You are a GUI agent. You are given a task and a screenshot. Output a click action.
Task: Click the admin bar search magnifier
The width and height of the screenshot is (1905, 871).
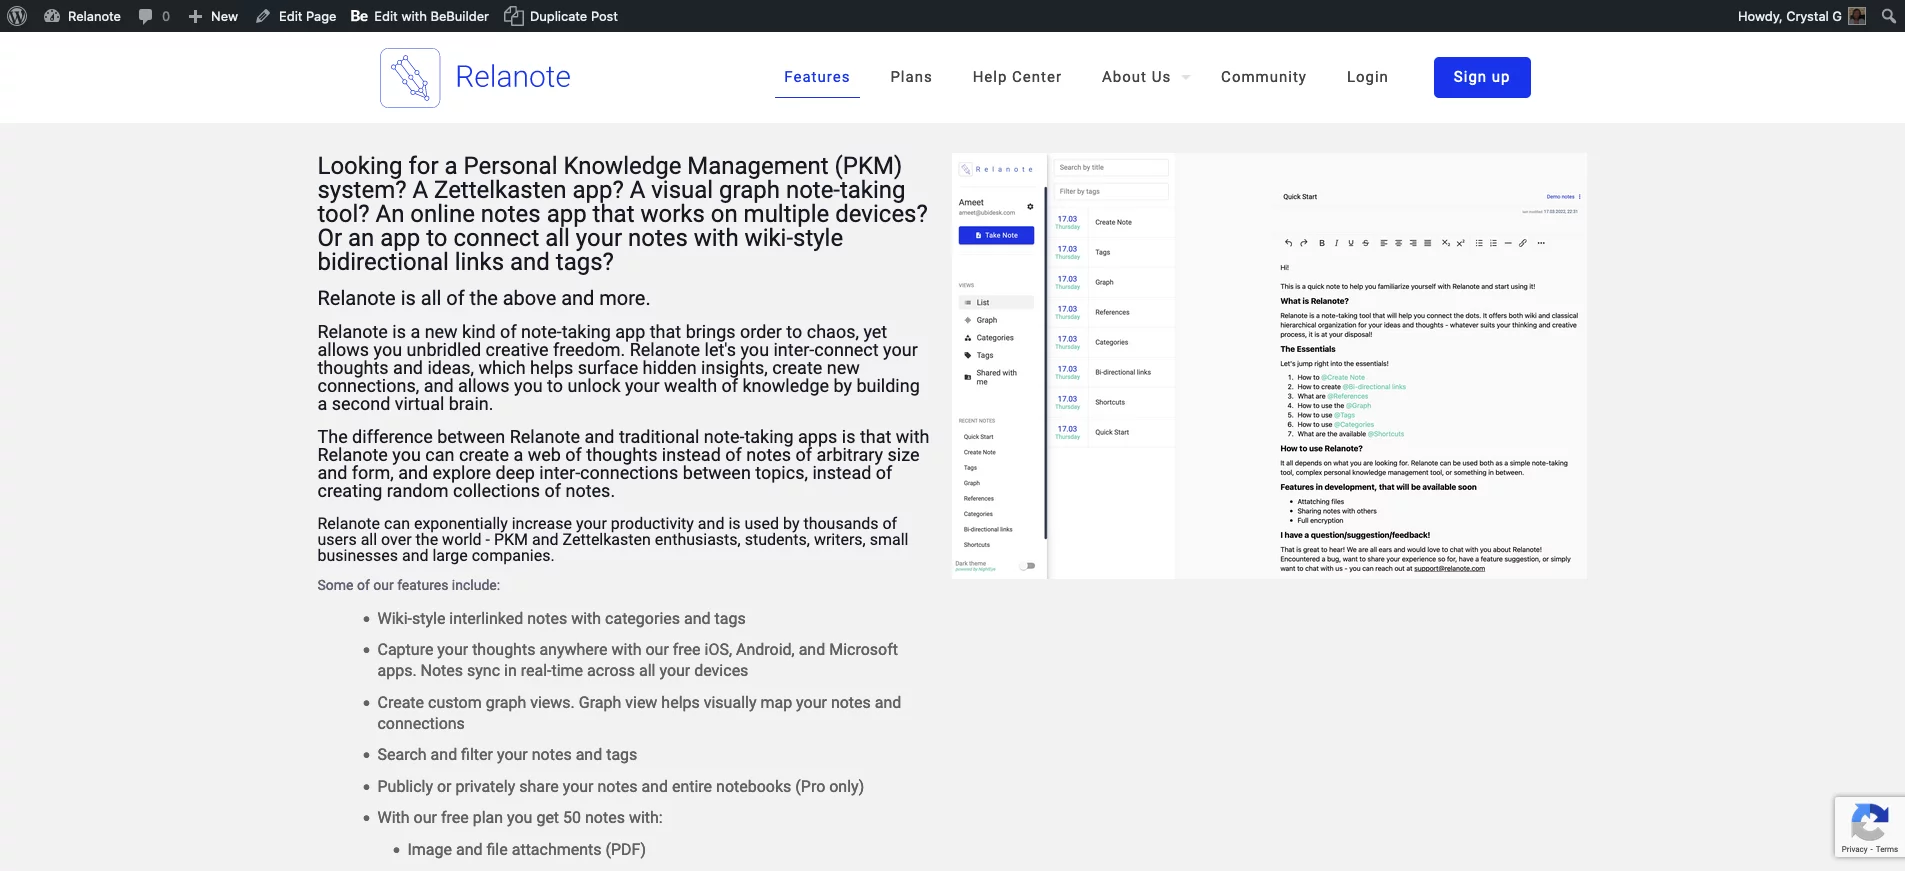pos(1888,16)
